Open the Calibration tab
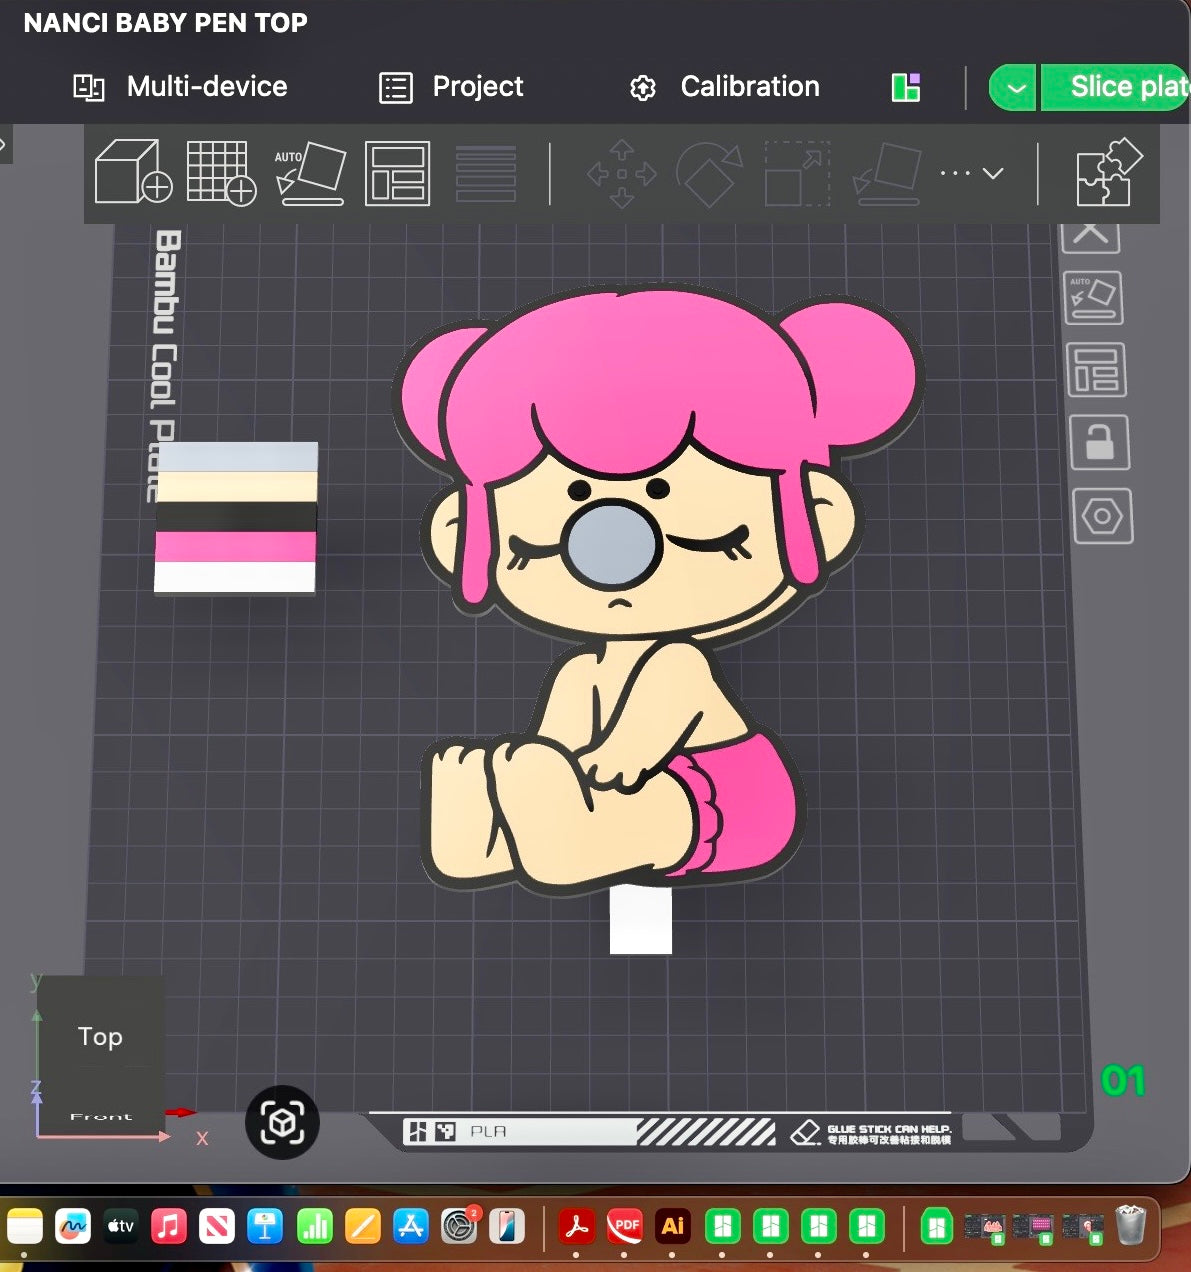This screenshot has width=1191, height=1272. click(x=724, y=87)
